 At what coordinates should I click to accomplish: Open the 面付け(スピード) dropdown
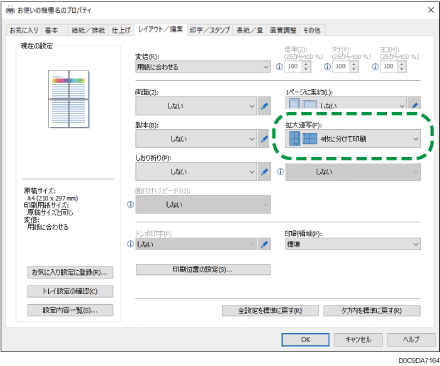point(203,204)
